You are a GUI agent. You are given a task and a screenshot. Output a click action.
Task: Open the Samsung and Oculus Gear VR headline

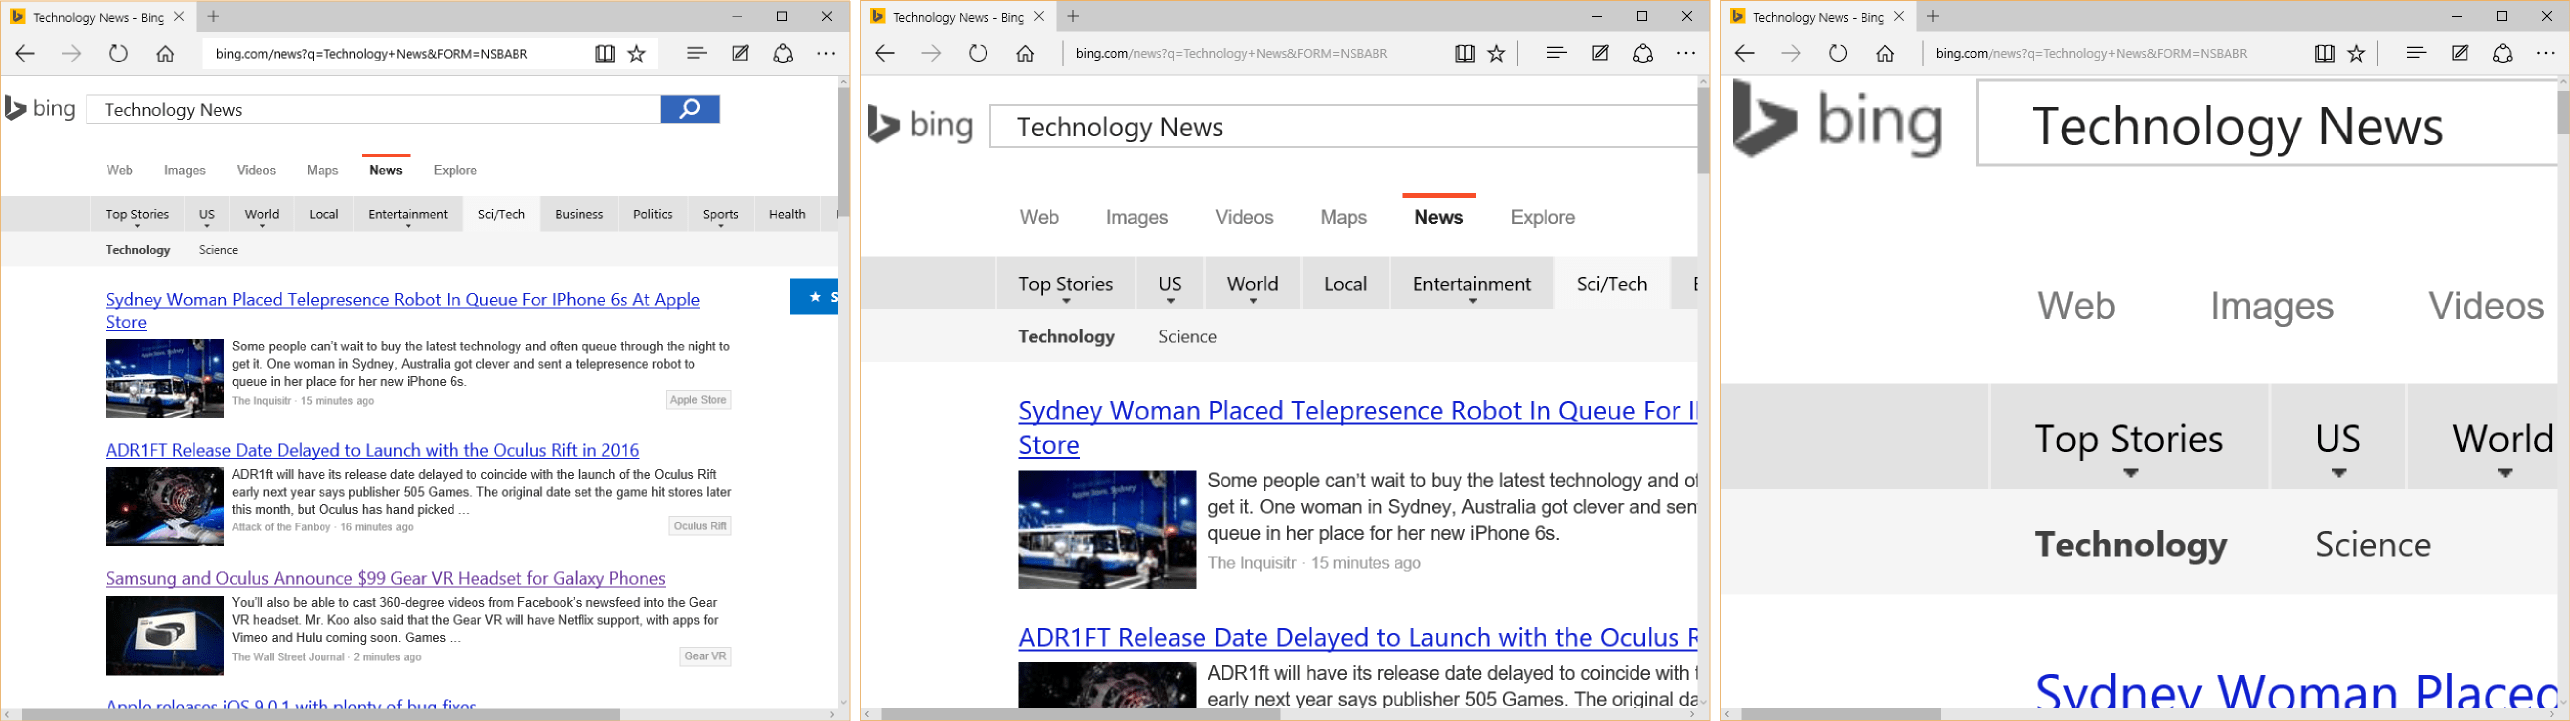386,578
